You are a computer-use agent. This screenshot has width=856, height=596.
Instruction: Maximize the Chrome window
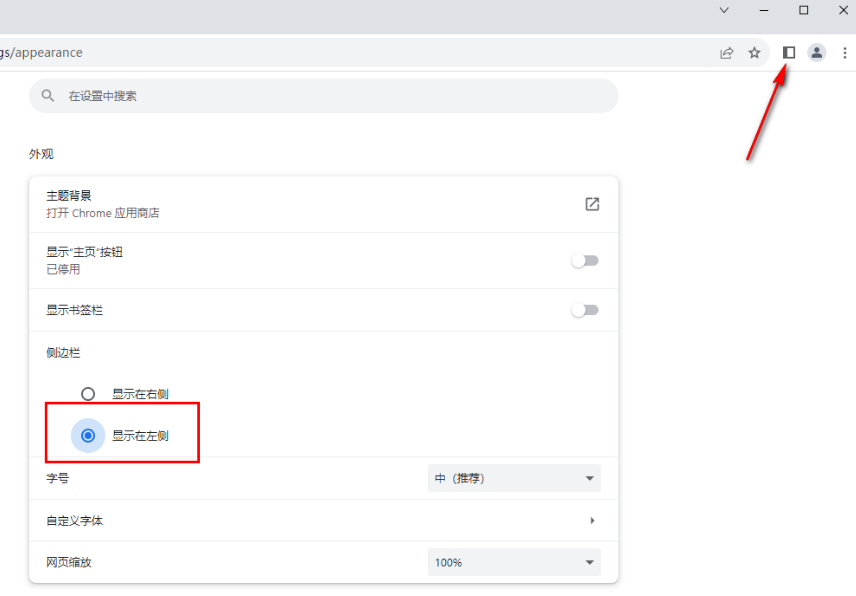804,10
